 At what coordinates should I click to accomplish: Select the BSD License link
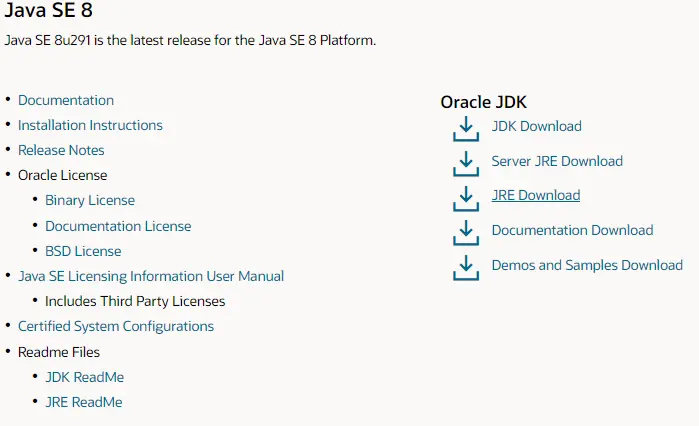point(83,251)
